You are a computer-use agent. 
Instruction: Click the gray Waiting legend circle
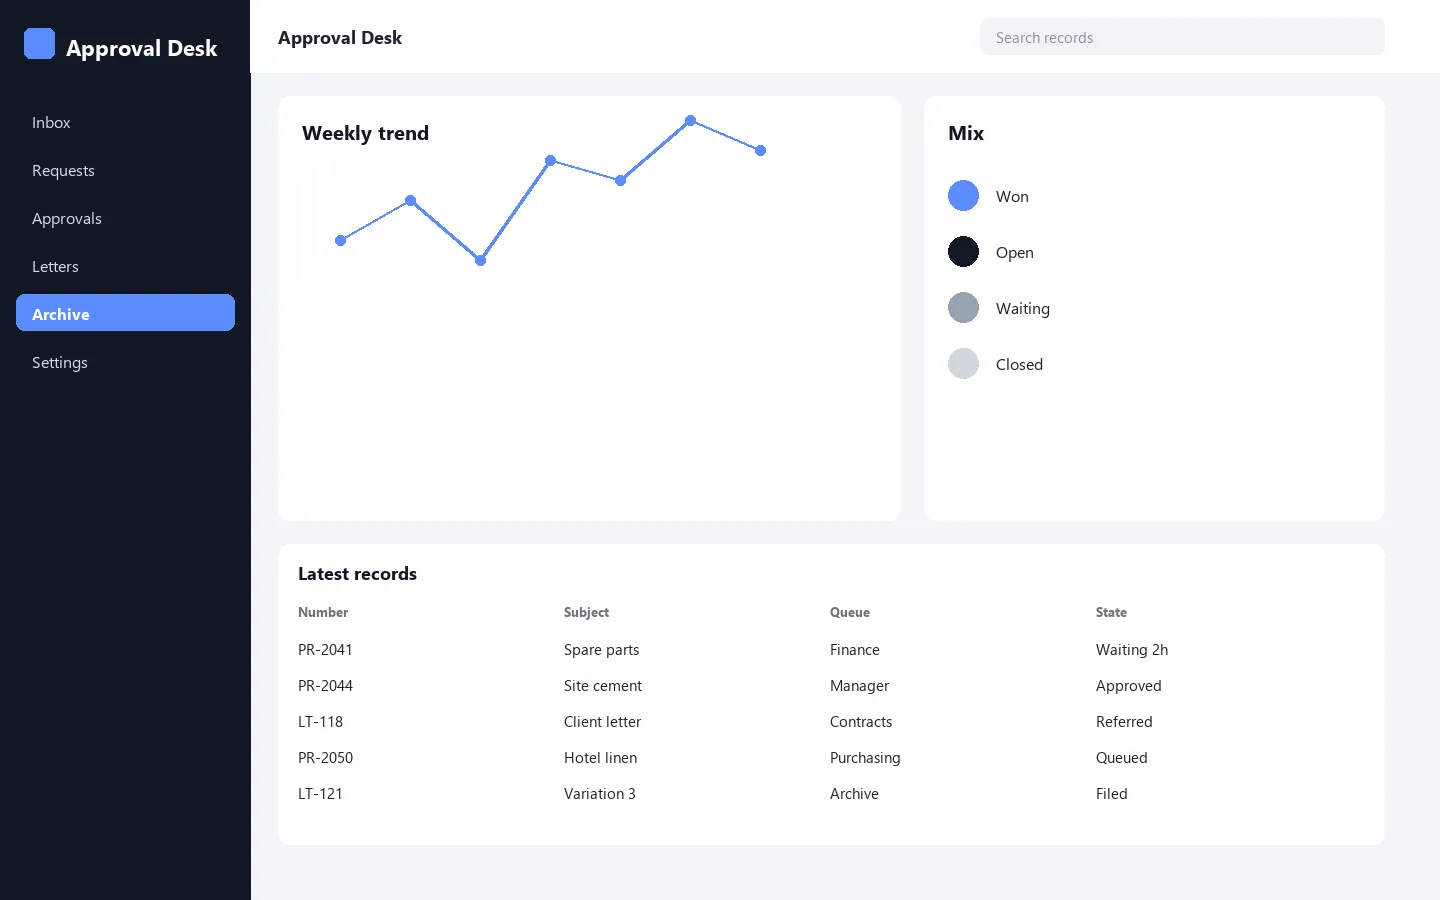[963, 308]
